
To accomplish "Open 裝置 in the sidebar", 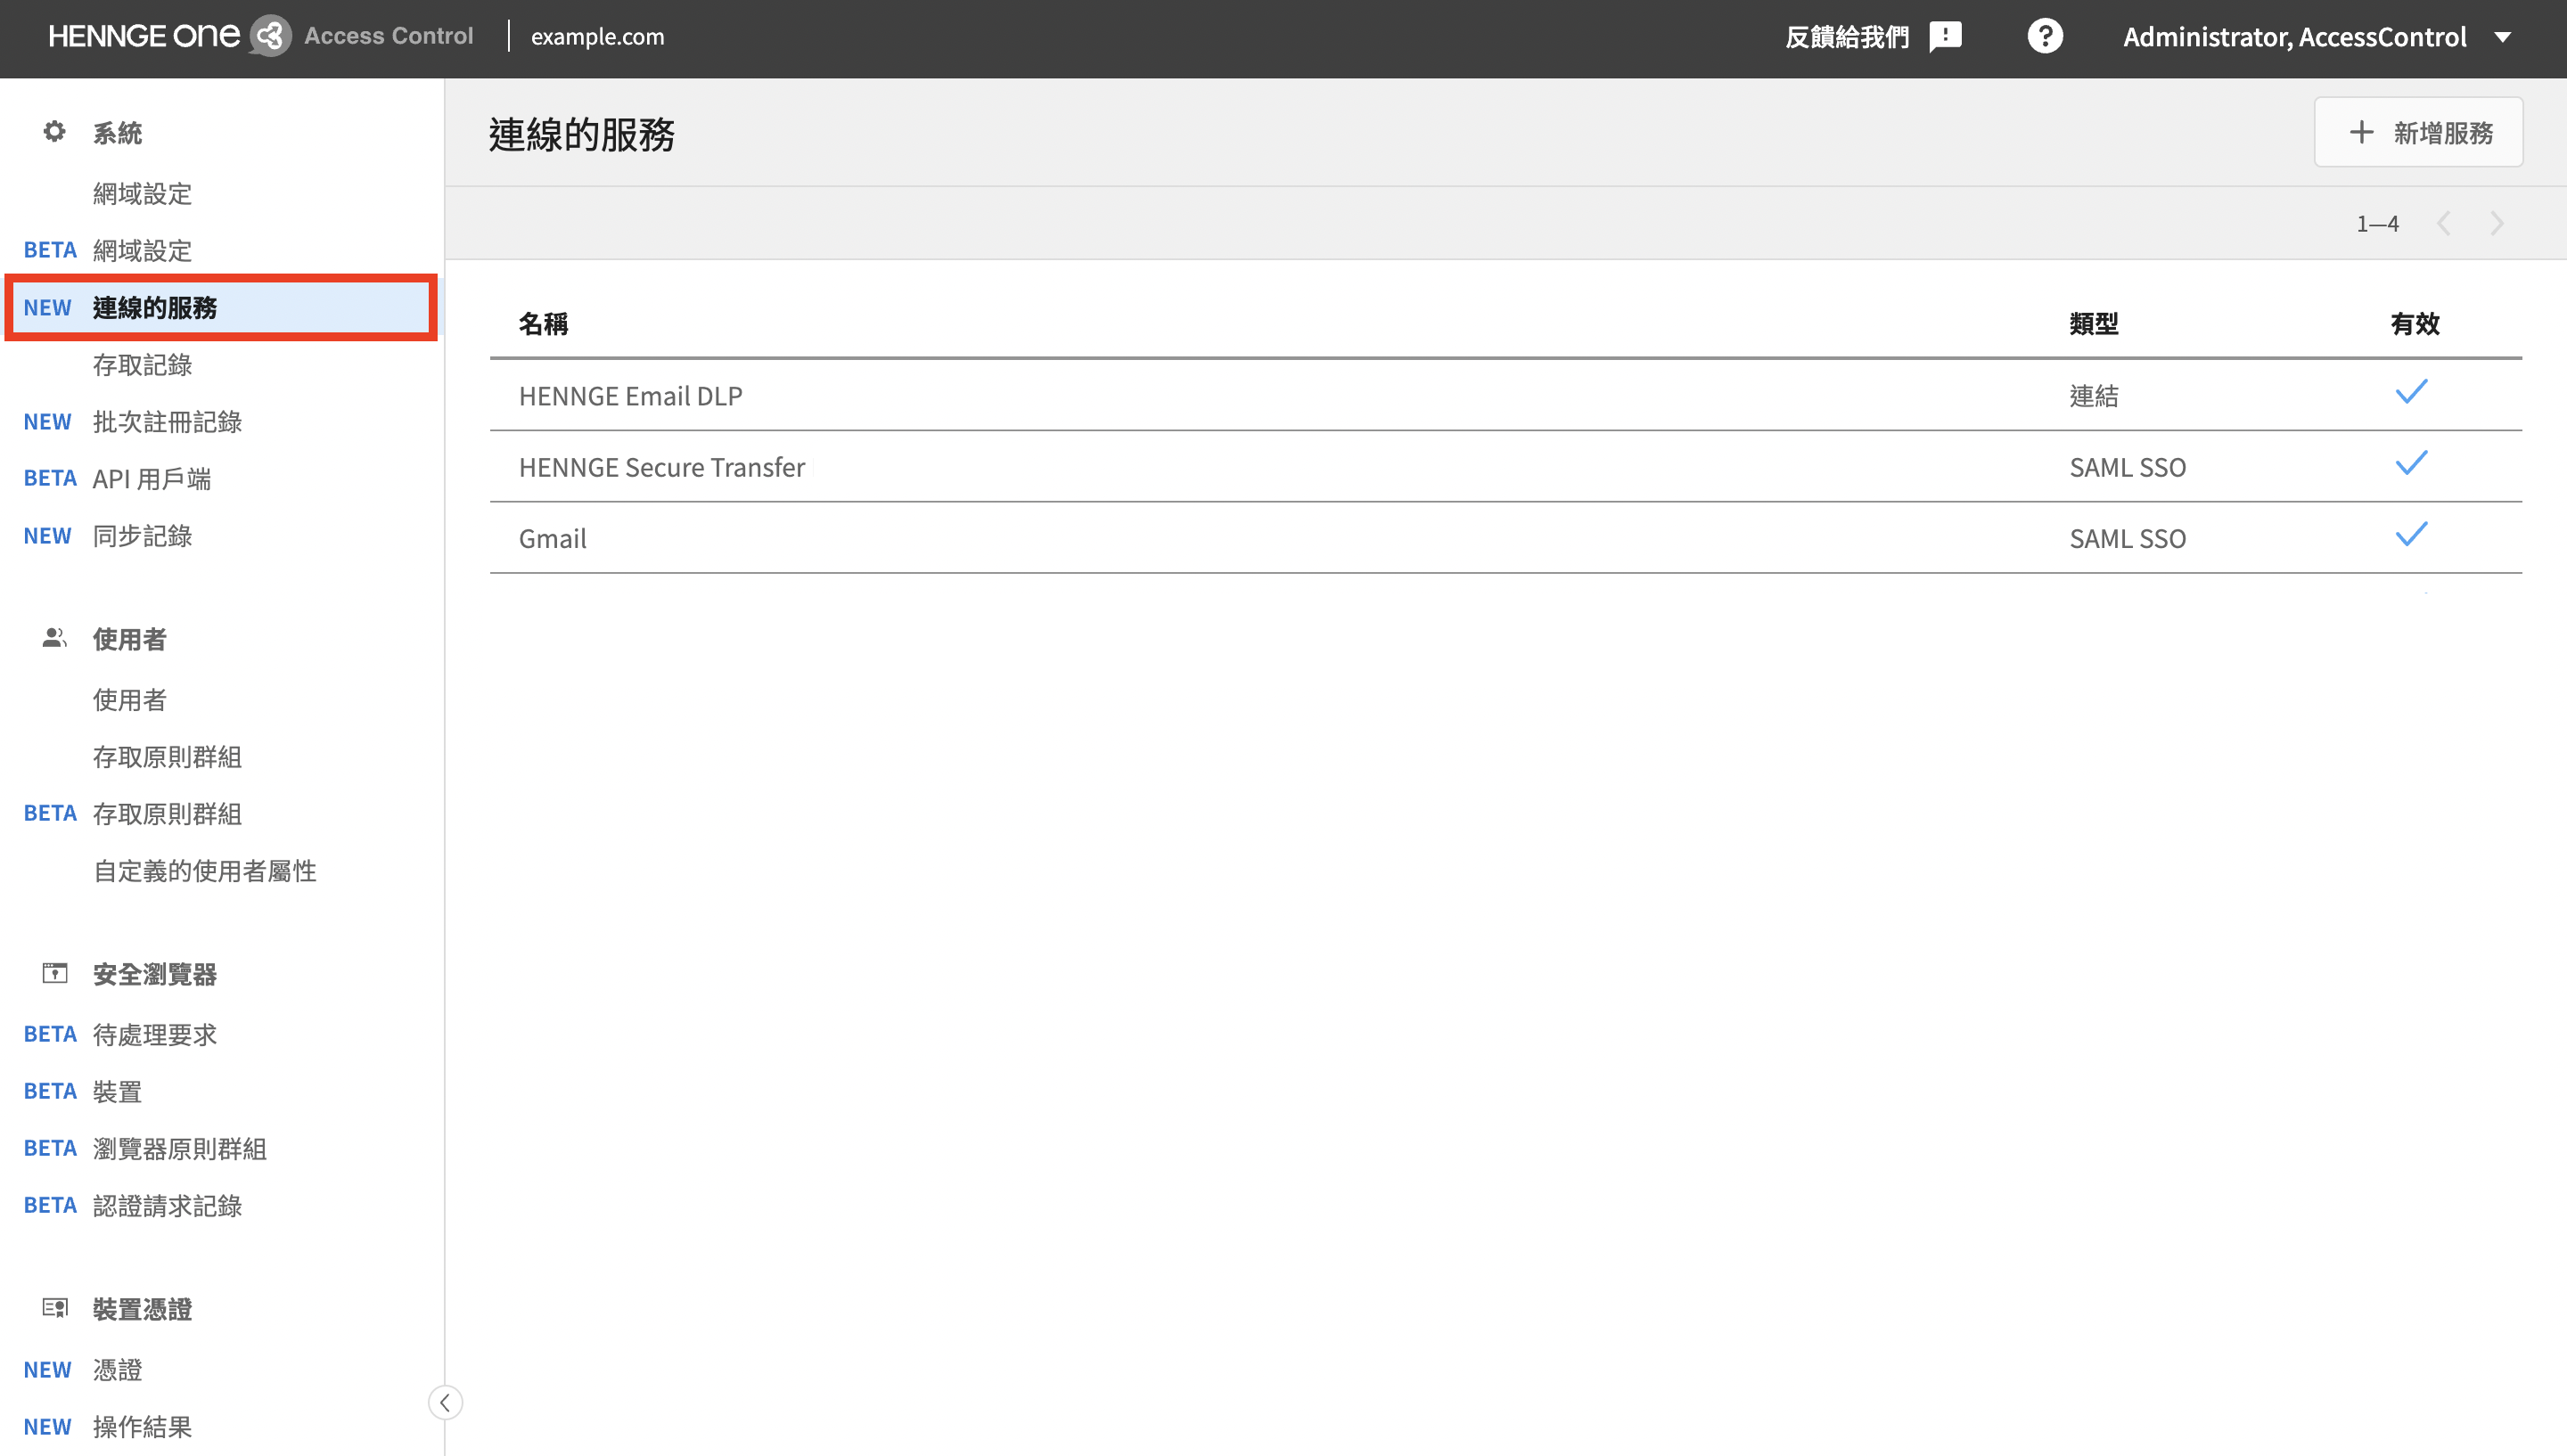I will (x=117, y=1091).
